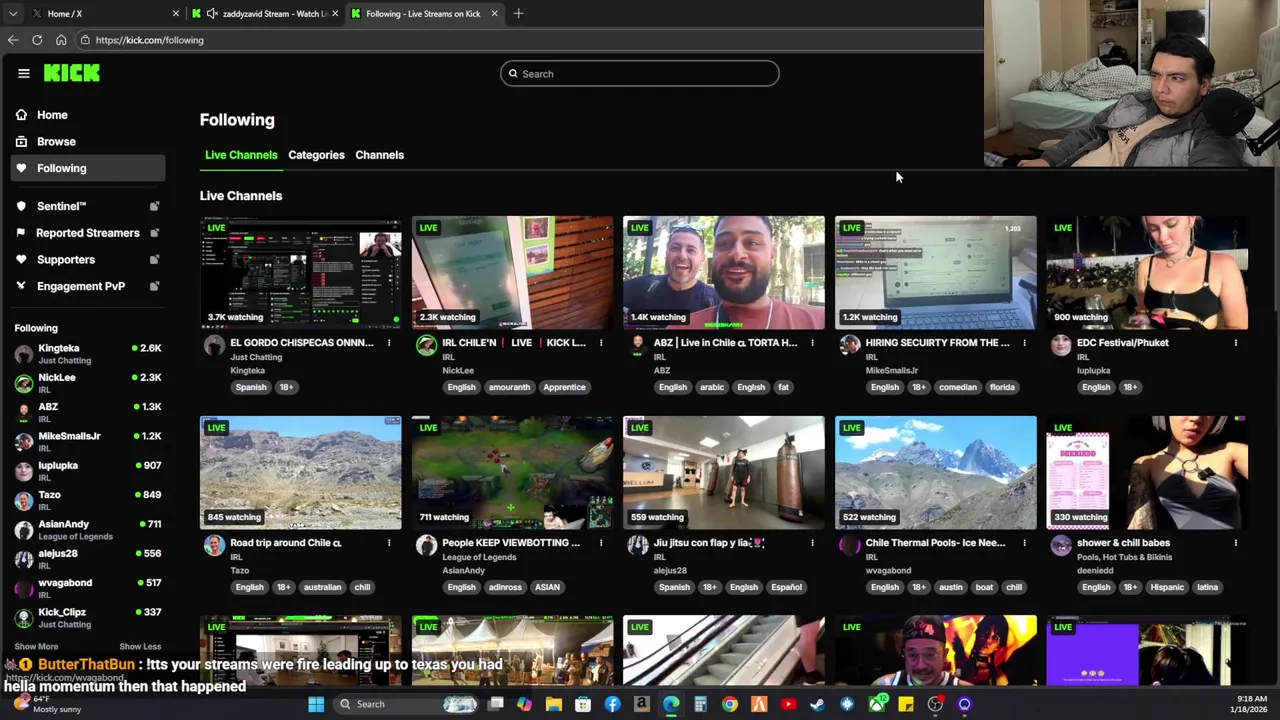
Task: Select the Categories tab
Action: coord(316,155)
